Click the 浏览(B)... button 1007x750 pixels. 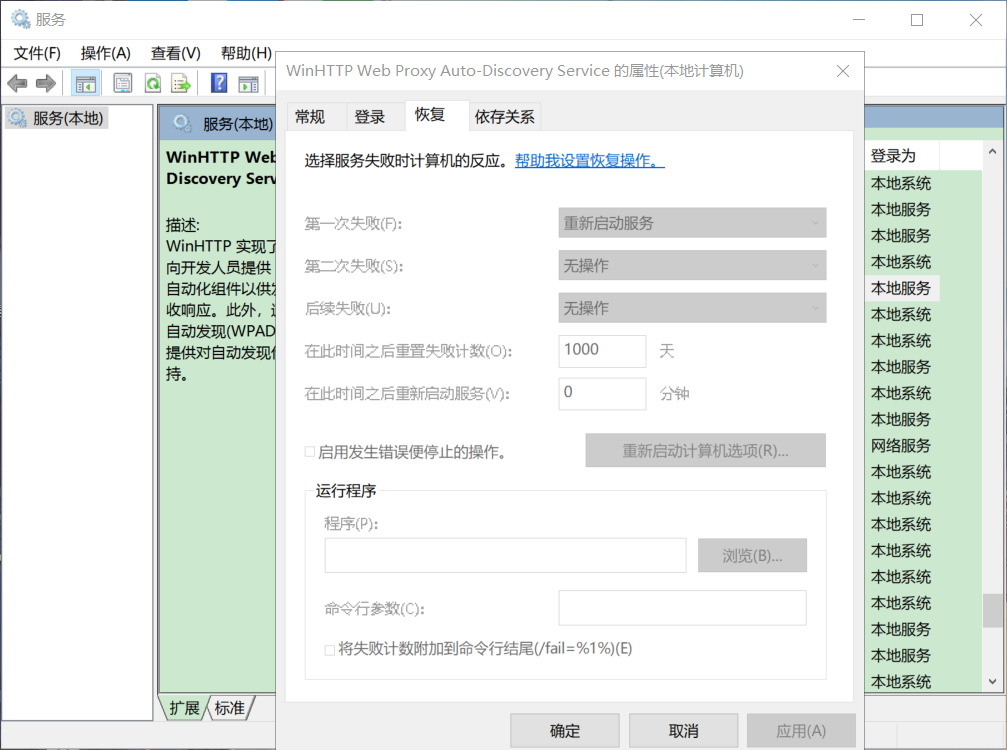click(x=752, y=555)
